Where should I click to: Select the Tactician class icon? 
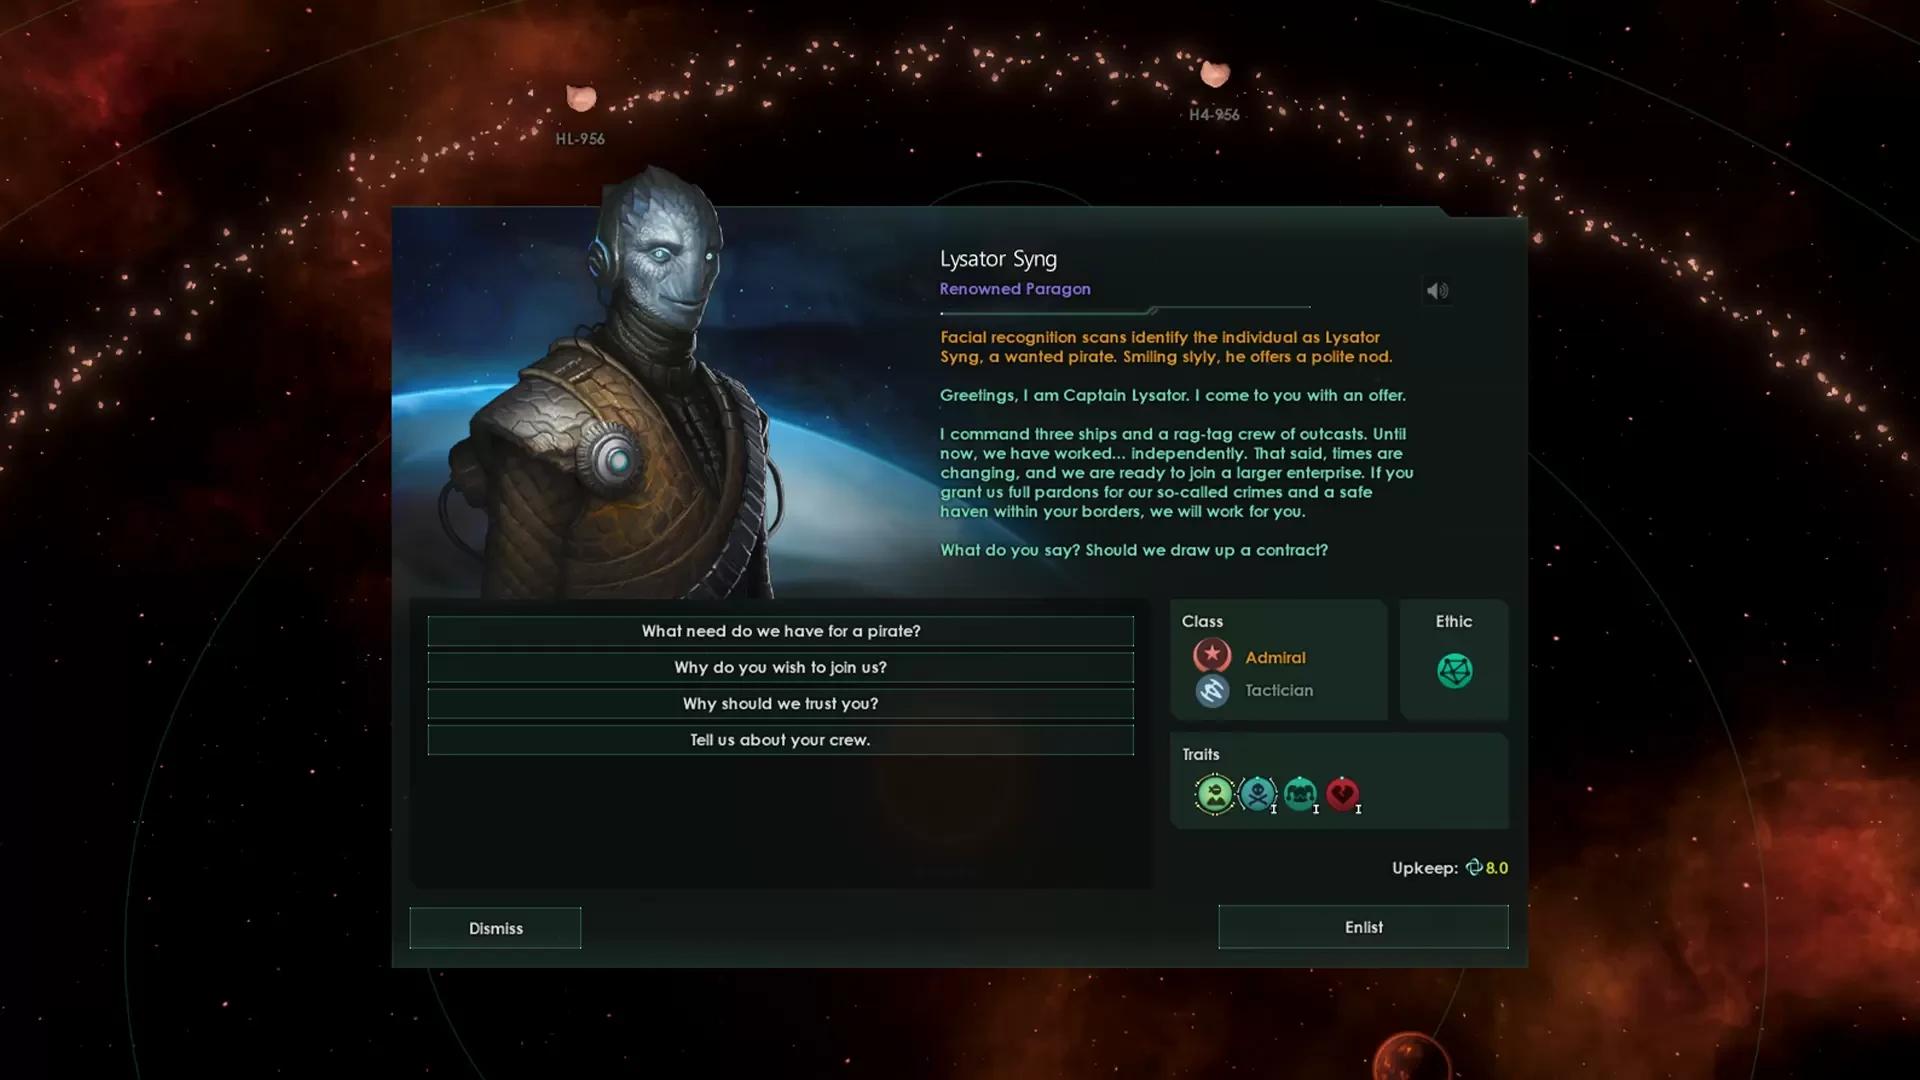click(1212, 690)
